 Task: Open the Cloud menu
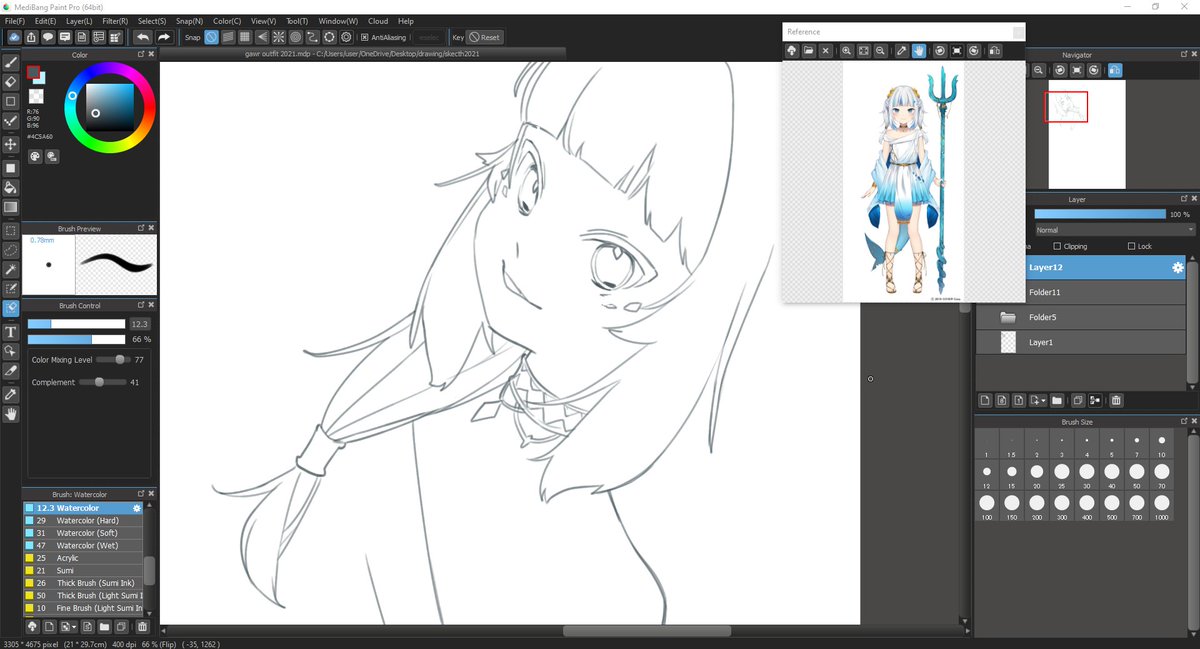pos(378,21)
